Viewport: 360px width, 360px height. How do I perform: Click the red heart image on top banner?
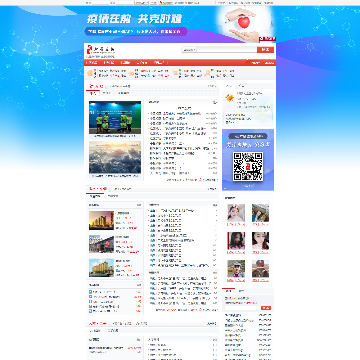pyautogui.click(x=244, y=22)
